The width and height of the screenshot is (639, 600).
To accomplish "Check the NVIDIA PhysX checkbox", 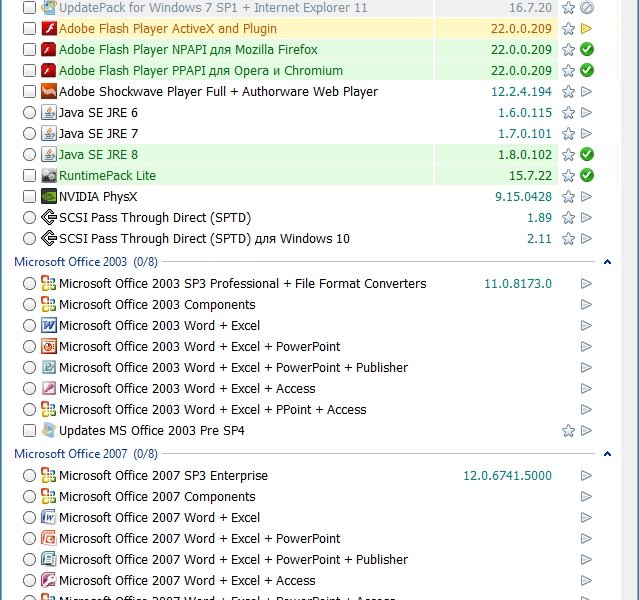I will pos(29,196).
